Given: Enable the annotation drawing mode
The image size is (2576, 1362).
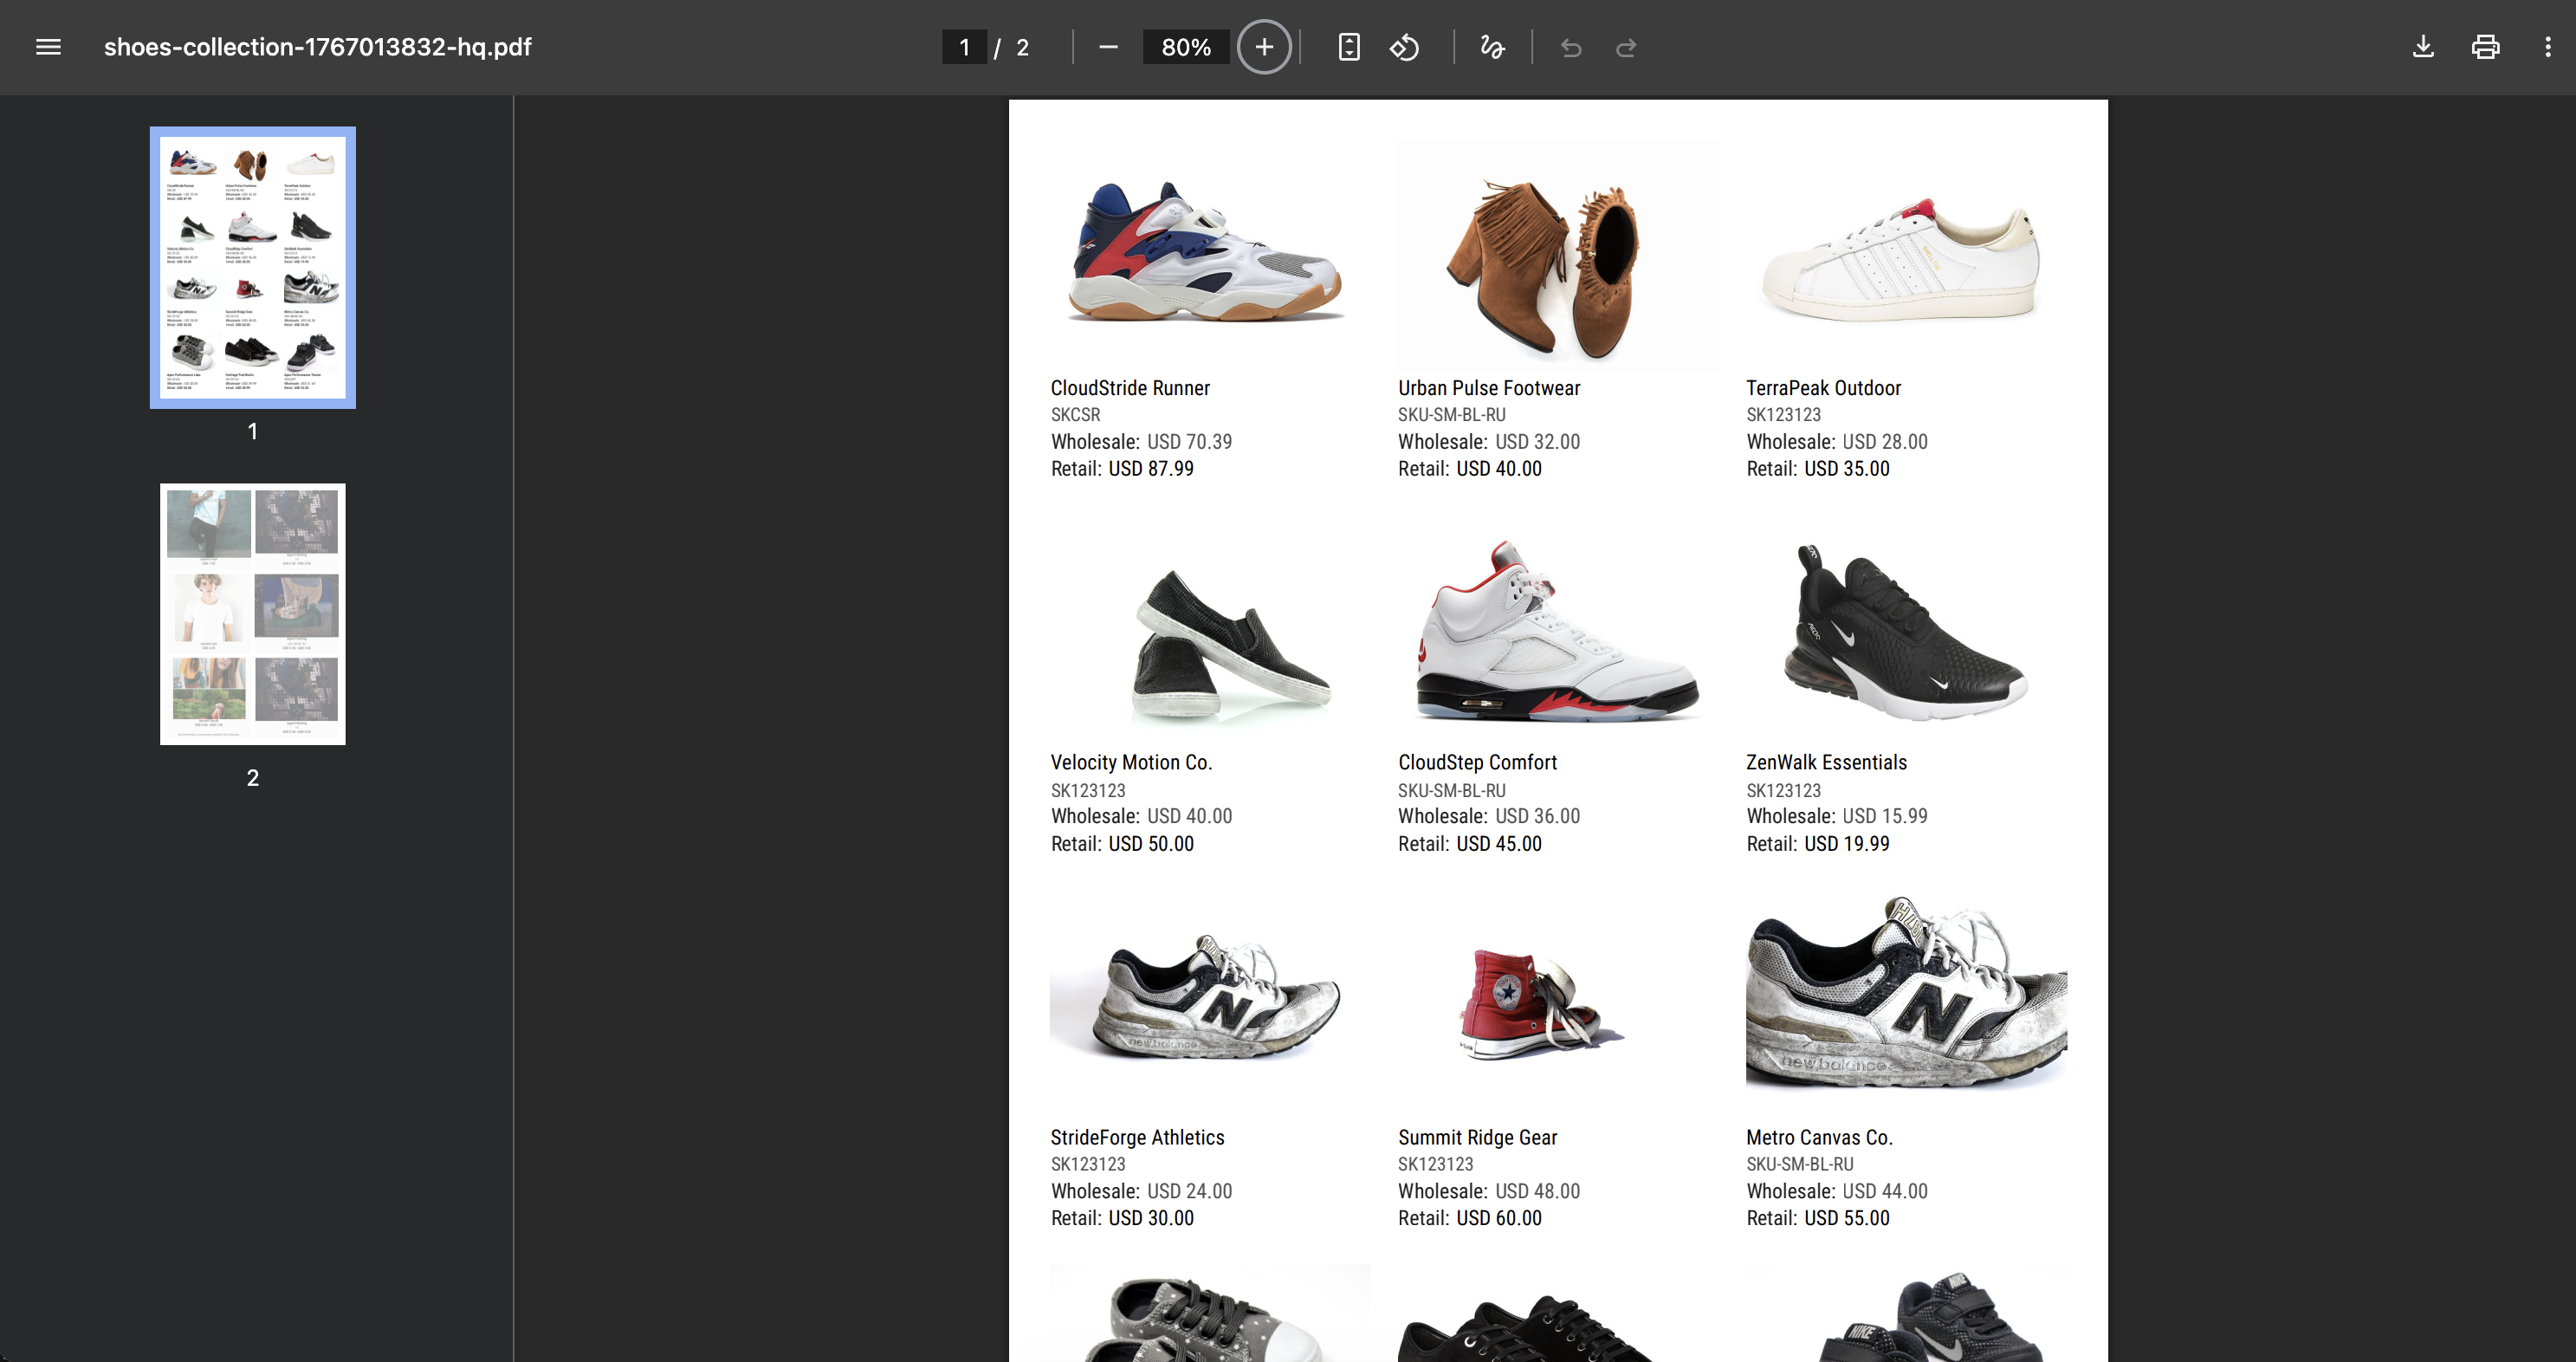Looking at the screenshot, I should (x=1491, y=47).
